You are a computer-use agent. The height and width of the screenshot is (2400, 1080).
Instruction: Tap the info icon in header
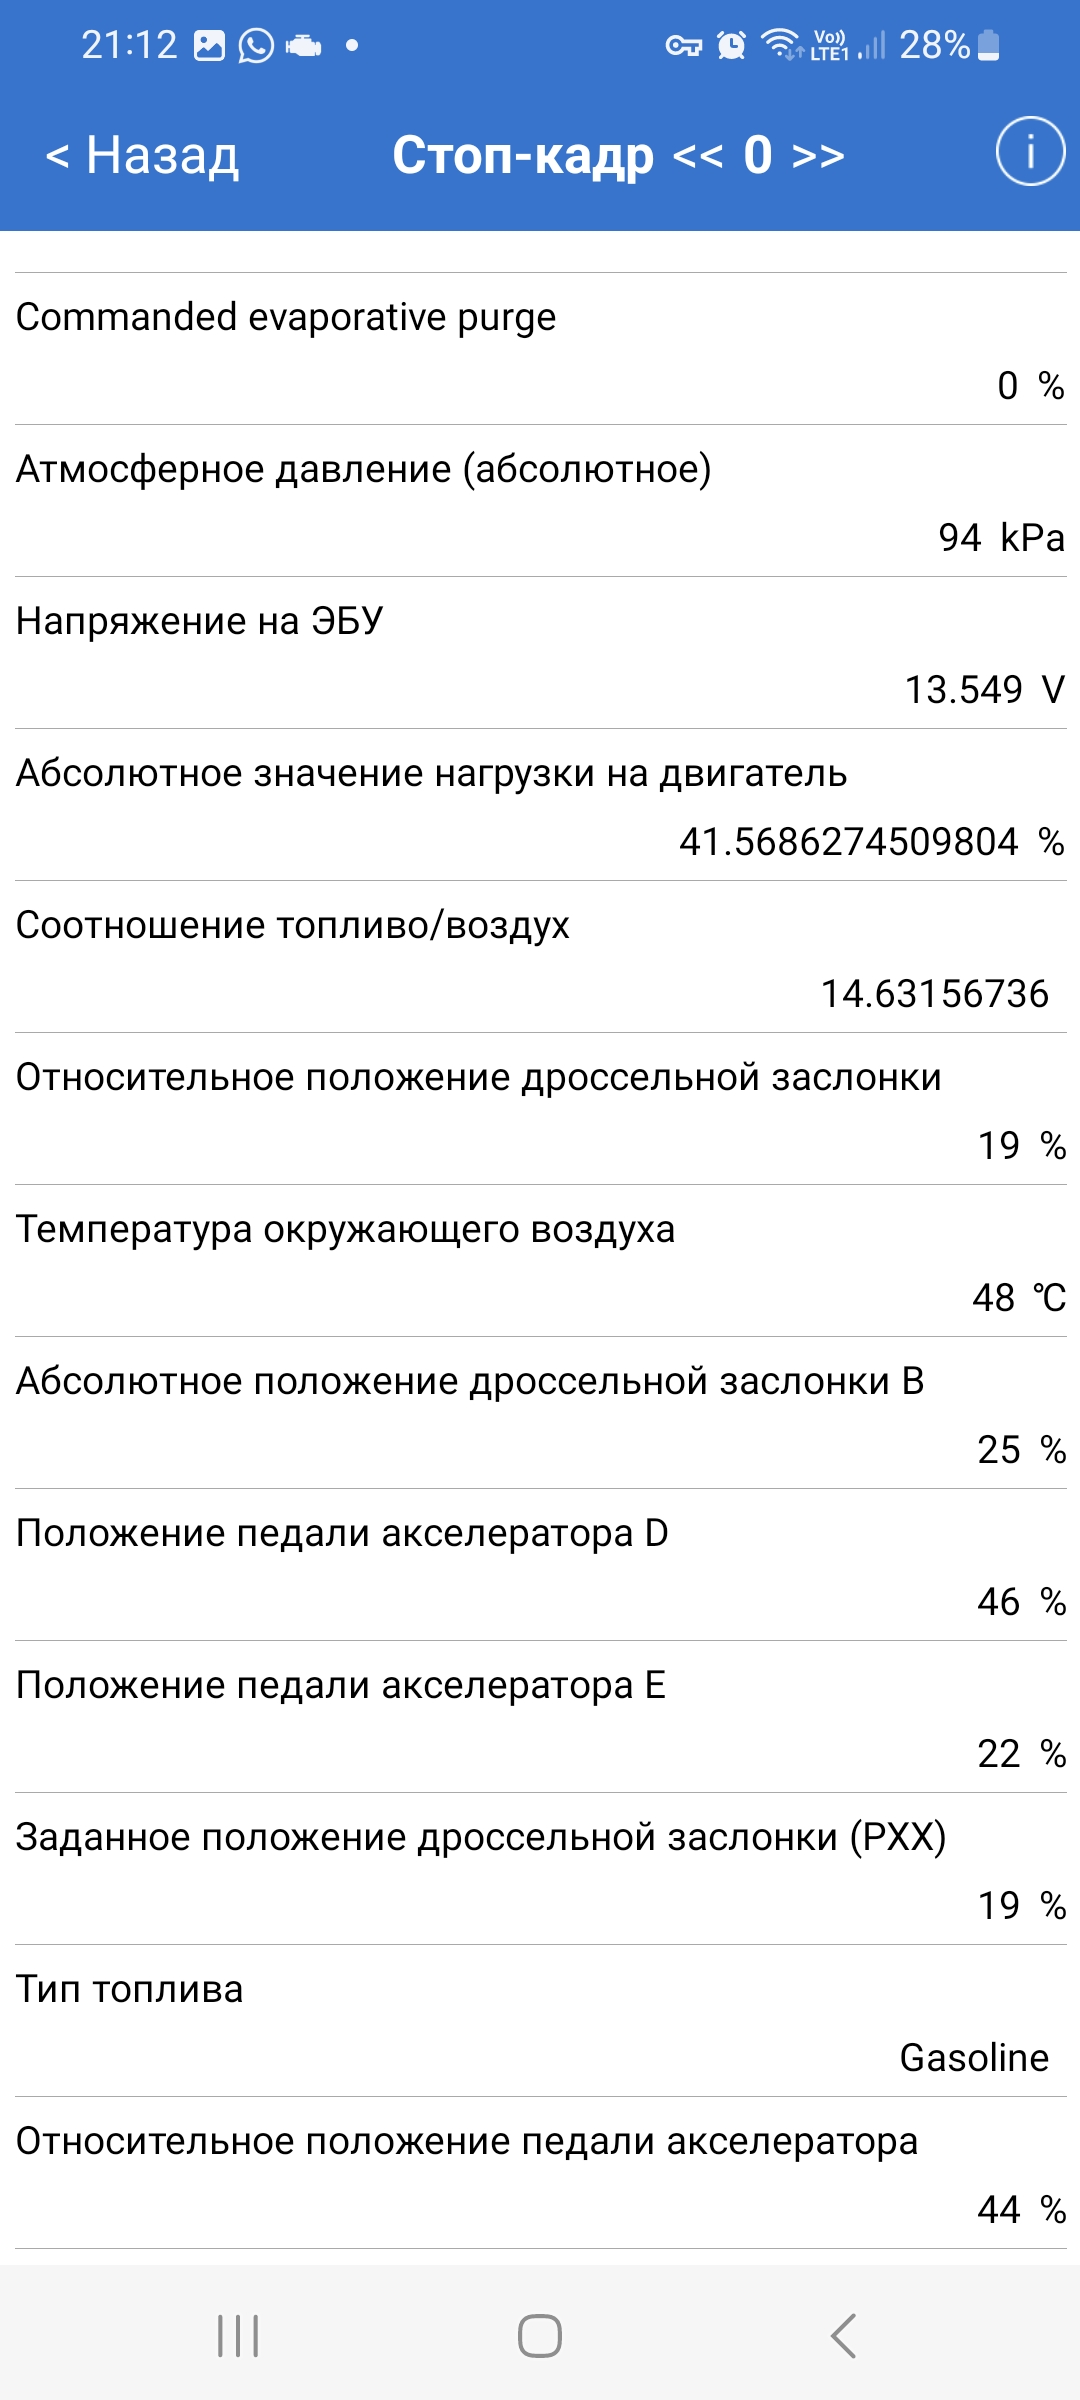[x=1030, y=152]
